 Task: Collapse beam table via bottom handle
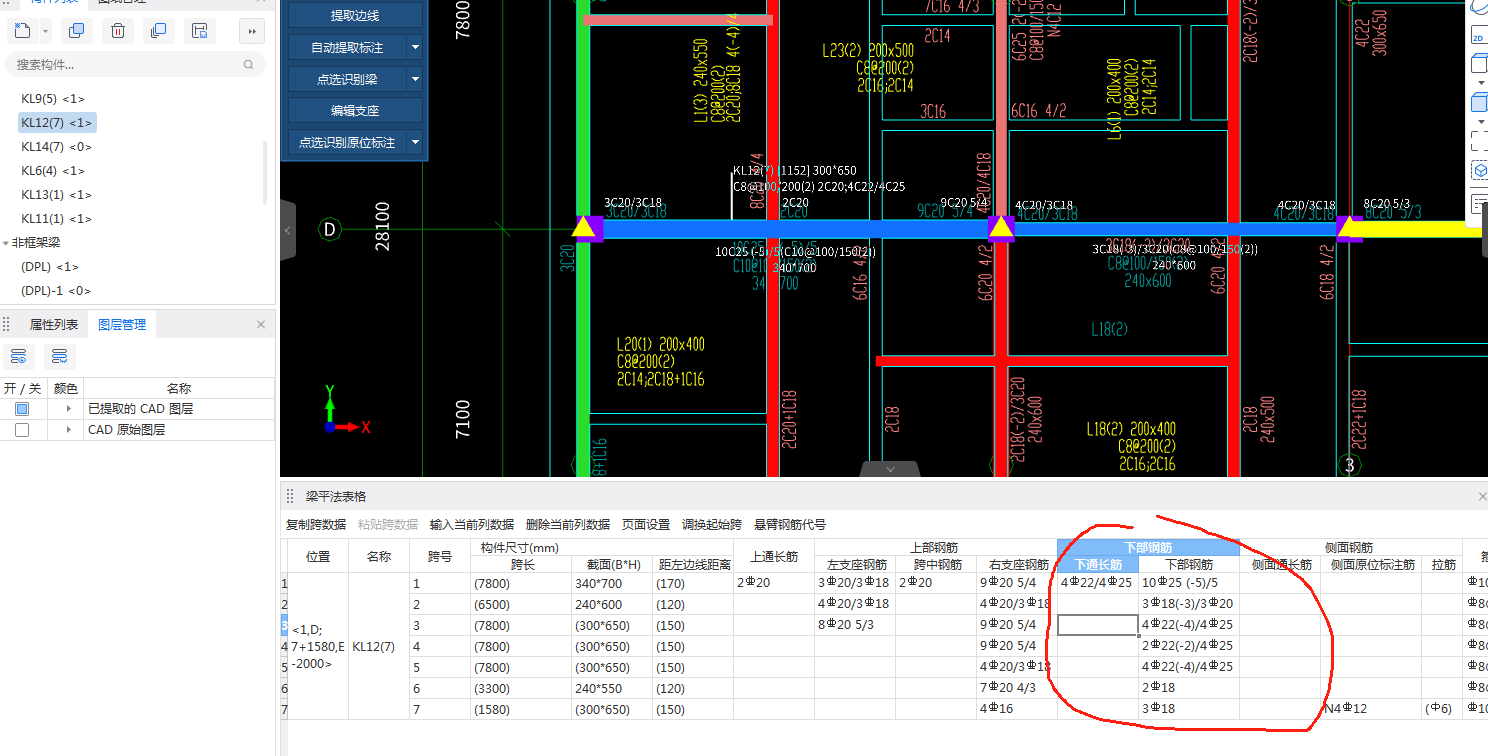[889, 469]
